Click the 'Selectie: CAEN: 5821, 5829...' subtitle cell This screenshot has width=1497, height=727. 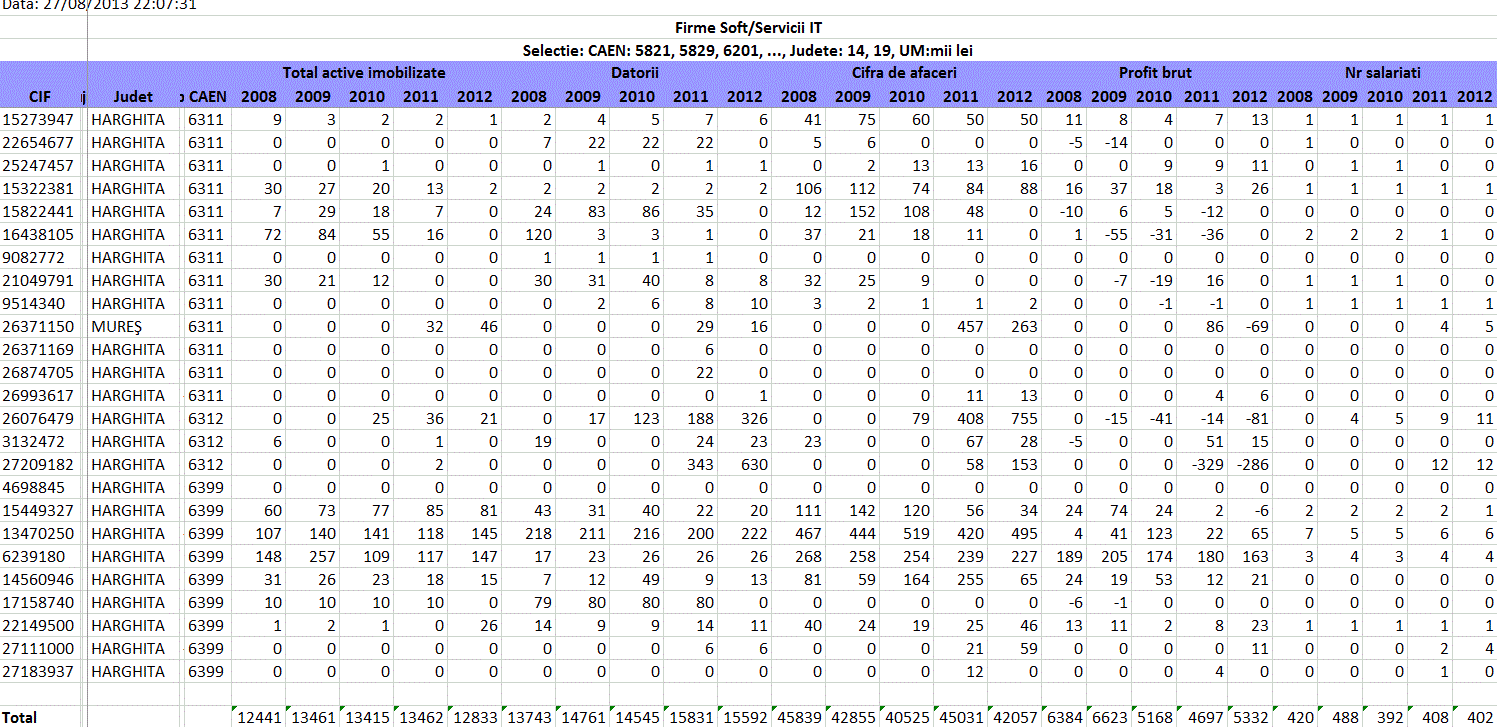click(x=748, y=50)
